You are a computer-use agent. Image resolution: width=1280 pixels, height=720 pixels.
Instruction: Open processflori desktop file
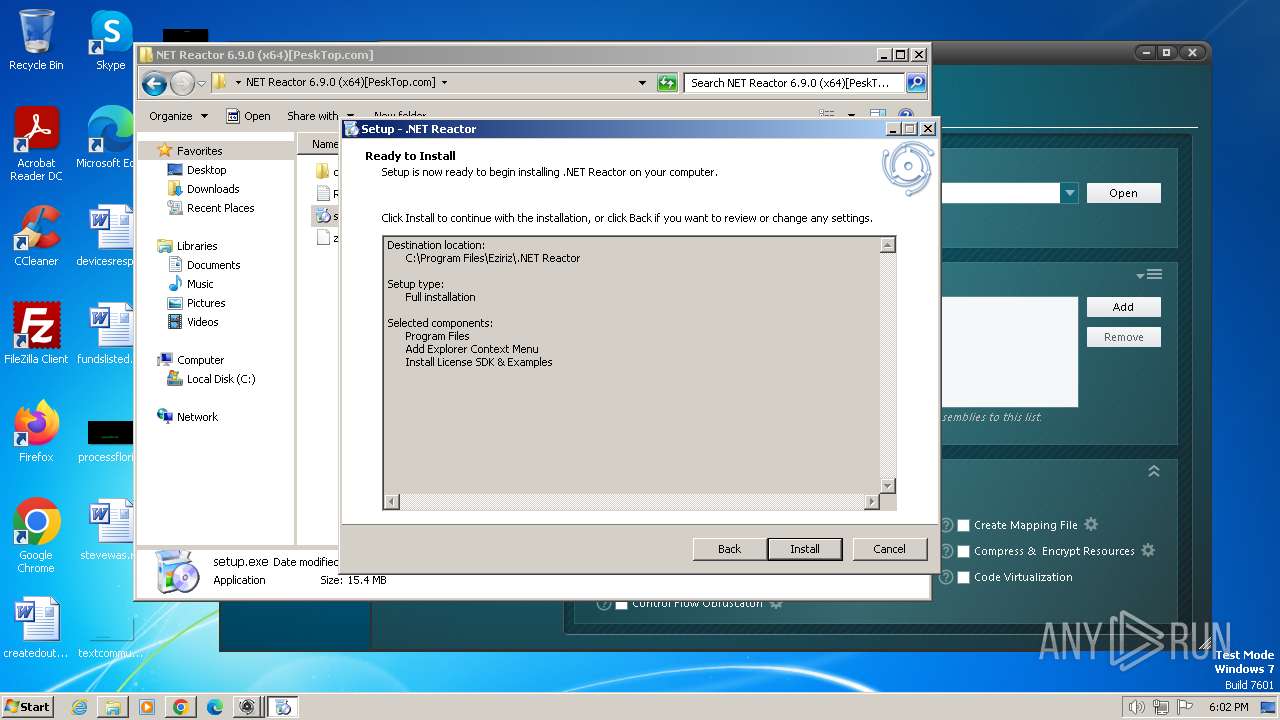[108, 440]
